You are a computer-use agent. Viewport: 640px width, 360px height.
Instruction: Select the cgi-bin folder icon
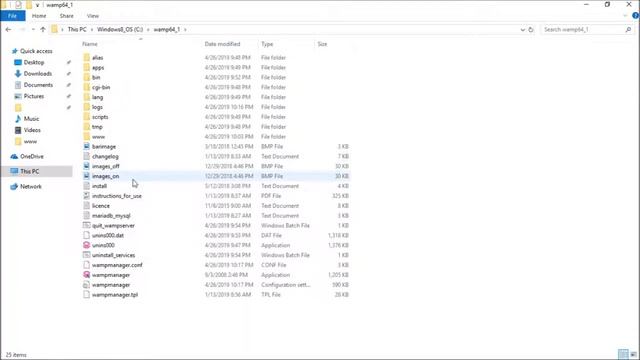coord(87,87)
